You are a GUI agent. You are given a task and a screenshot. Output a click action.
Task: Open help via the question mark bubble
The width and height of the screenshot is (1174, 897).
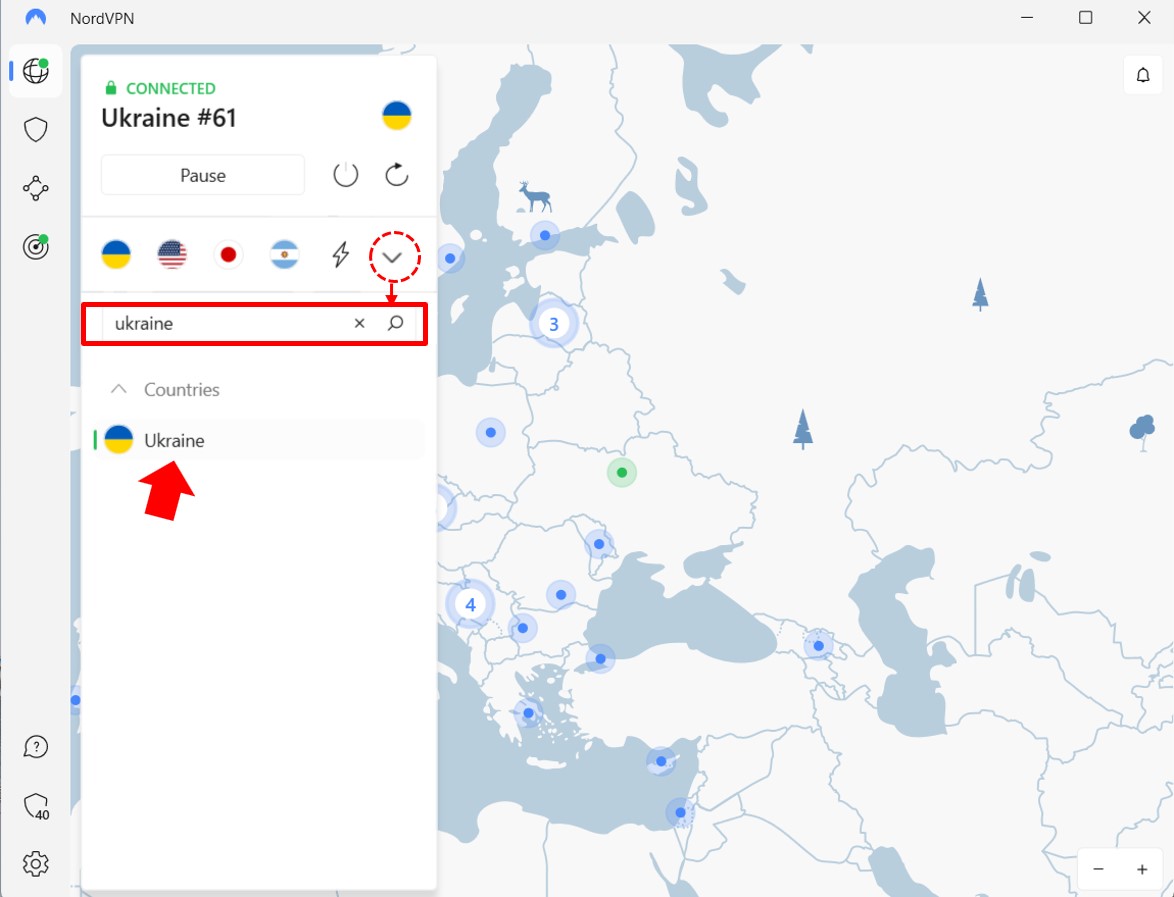pos(36,746)
